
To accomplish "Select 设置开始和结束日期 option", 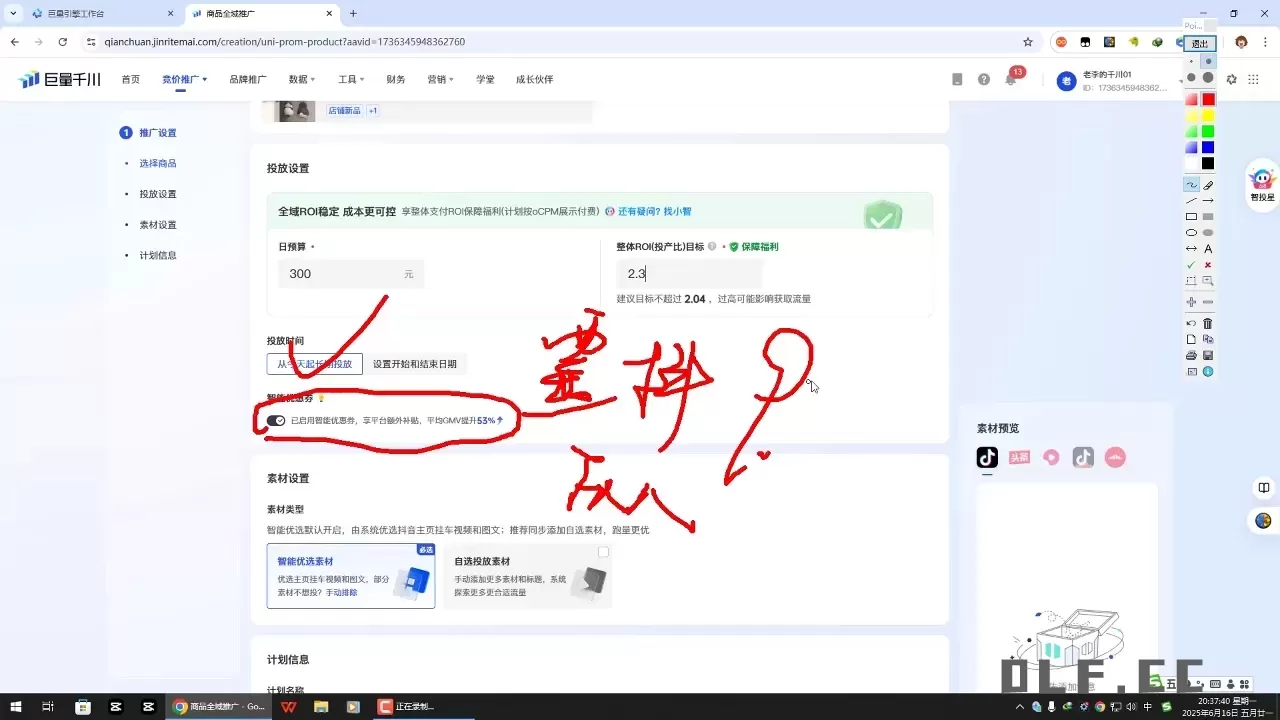I will tap(415, 363).
